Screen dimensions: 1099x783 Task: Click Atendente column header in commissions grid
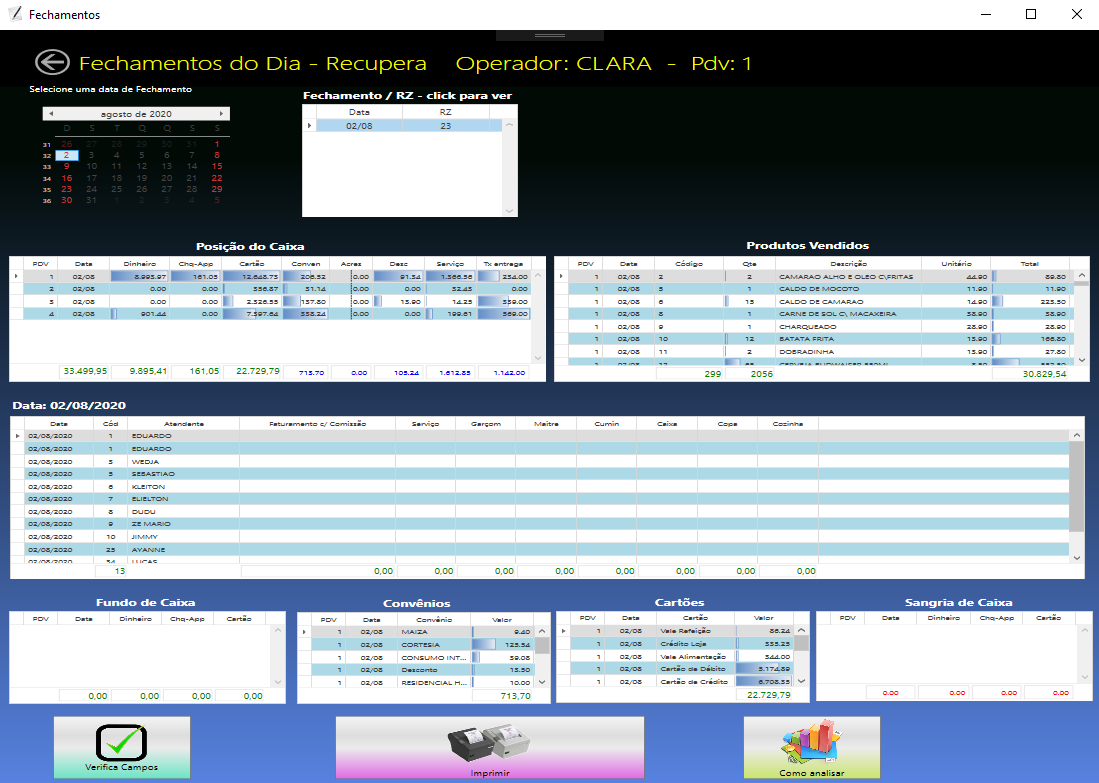pos(184,423)
